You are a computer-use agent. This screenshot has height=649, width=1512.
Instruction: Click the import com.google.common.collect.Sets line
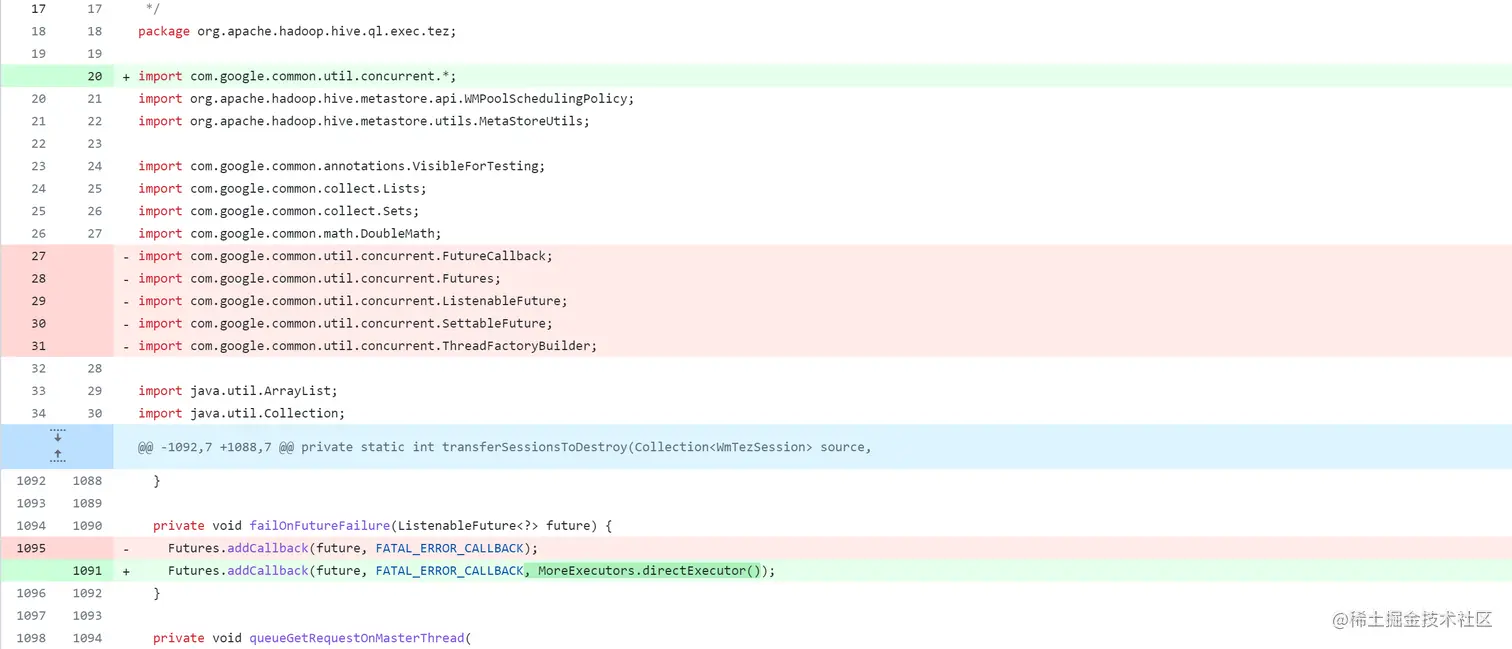(278, 211)
